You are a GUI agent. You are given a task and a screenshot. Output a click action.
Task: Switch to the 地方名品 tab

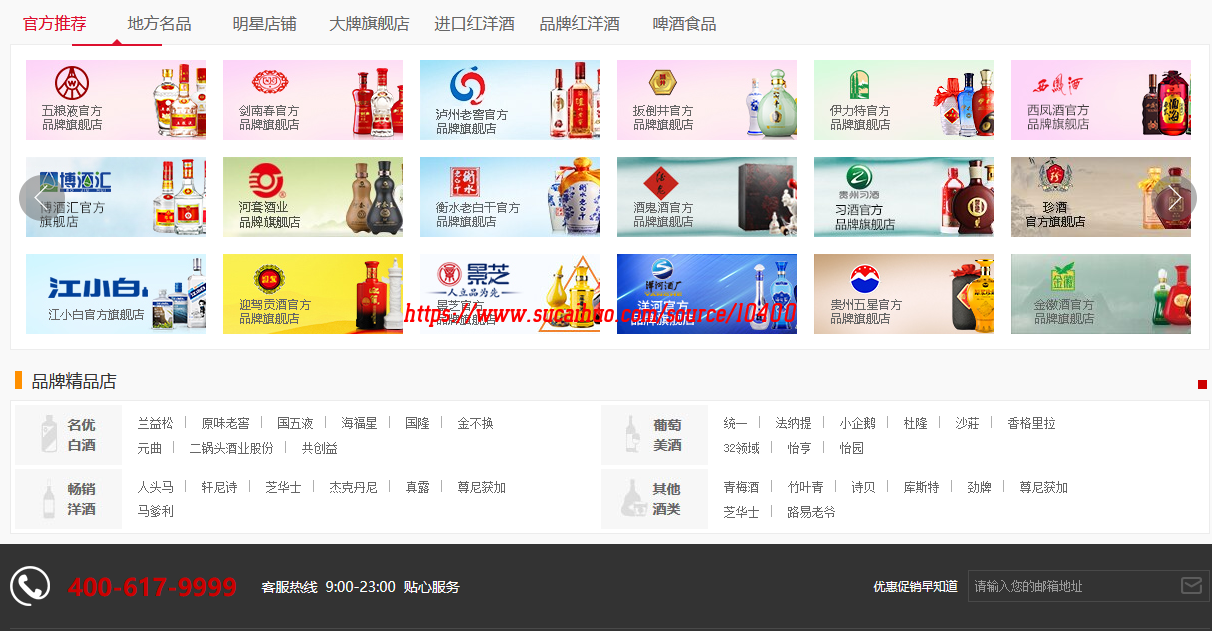click(160, 24)
